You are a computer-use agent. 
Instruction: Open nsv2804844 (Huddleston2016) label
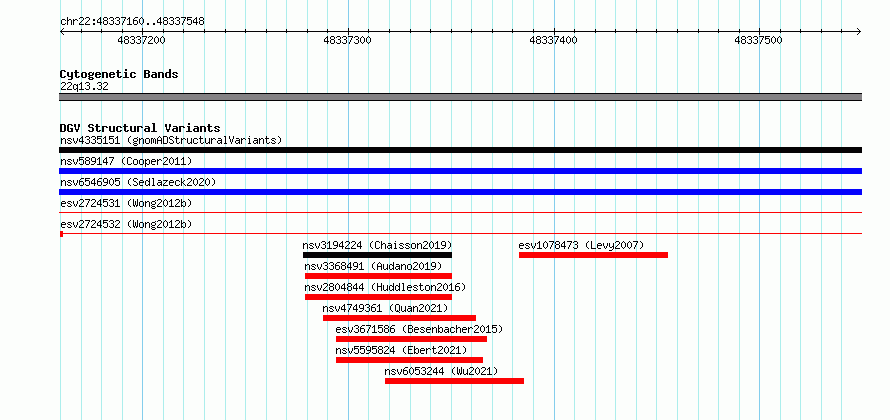385,287
